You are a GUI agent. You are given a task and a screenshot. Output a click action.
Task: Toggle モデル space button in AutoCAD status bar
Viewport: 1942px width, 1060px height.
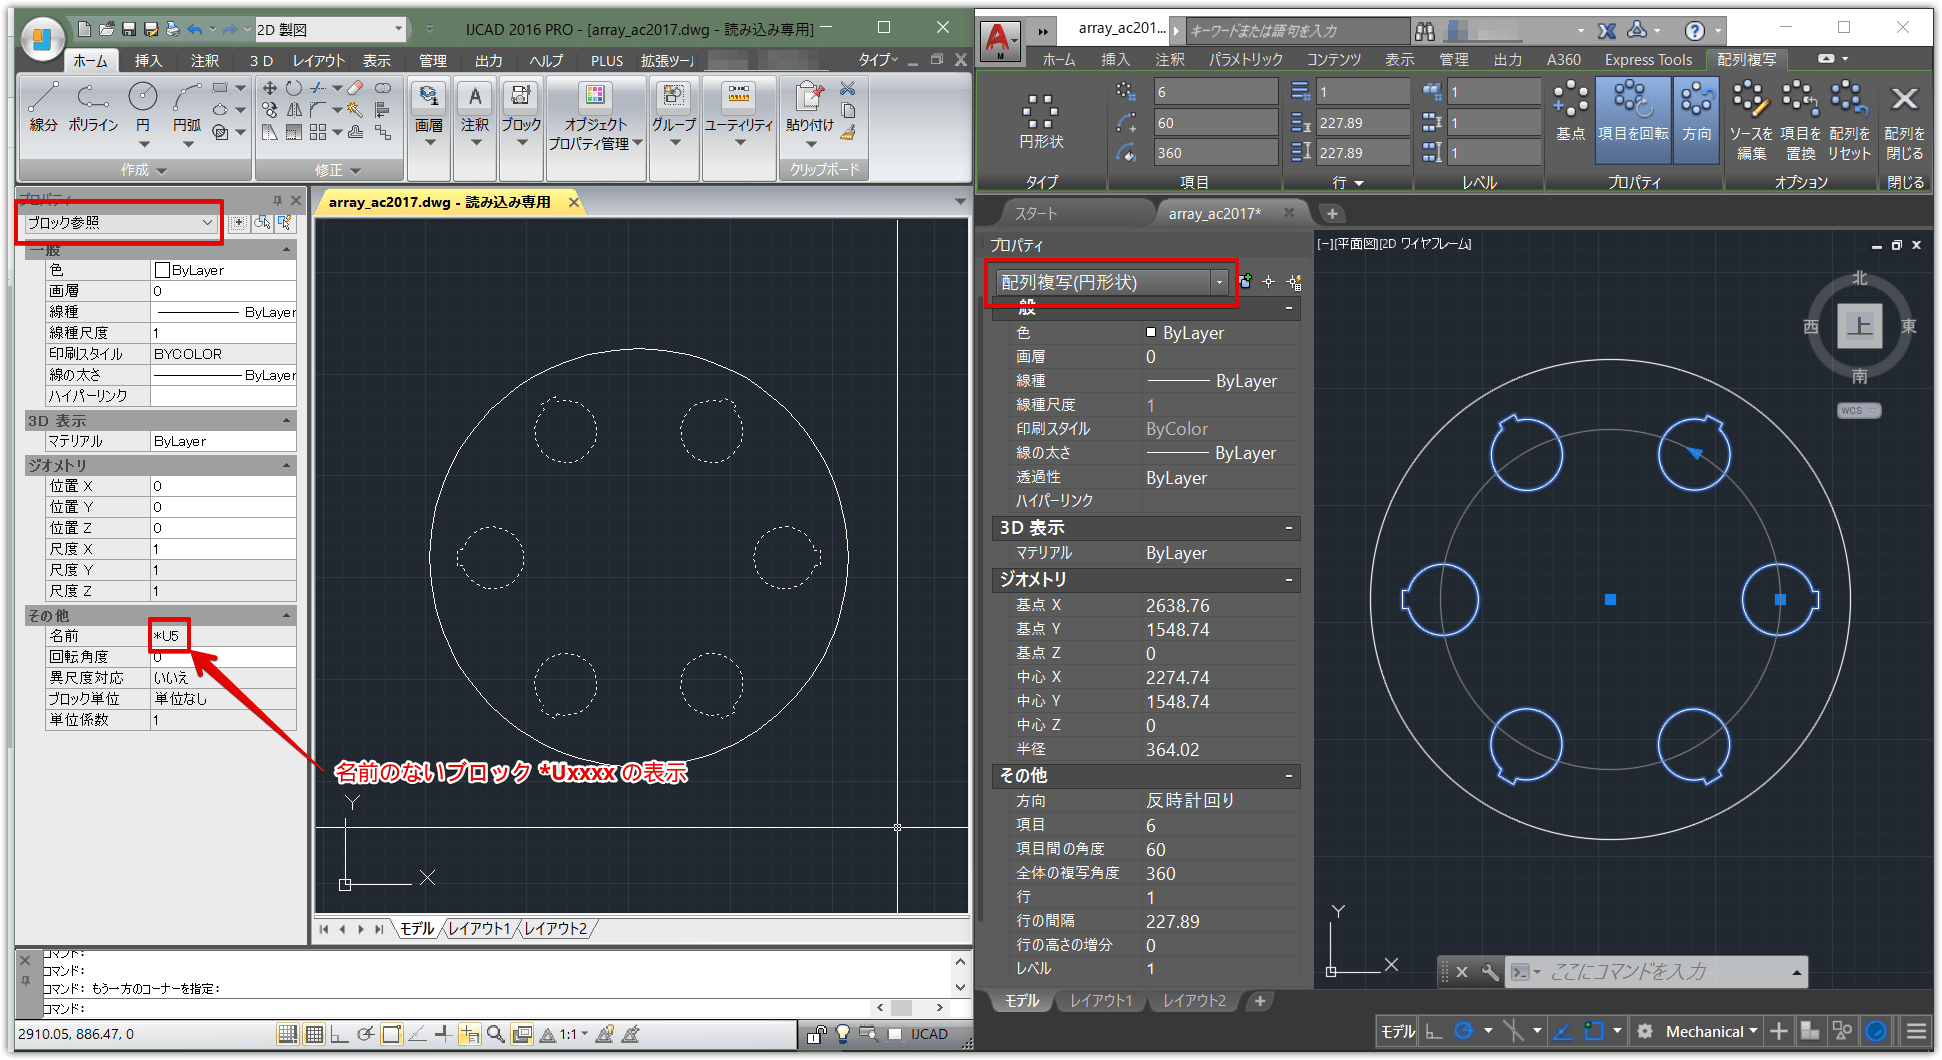point(1397,1031)
